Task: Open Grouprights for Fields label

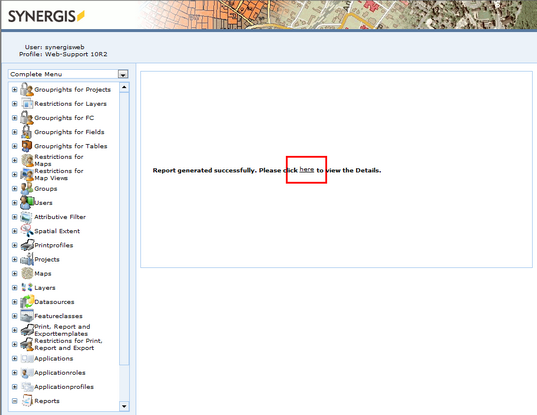Action: click(69, 132)
